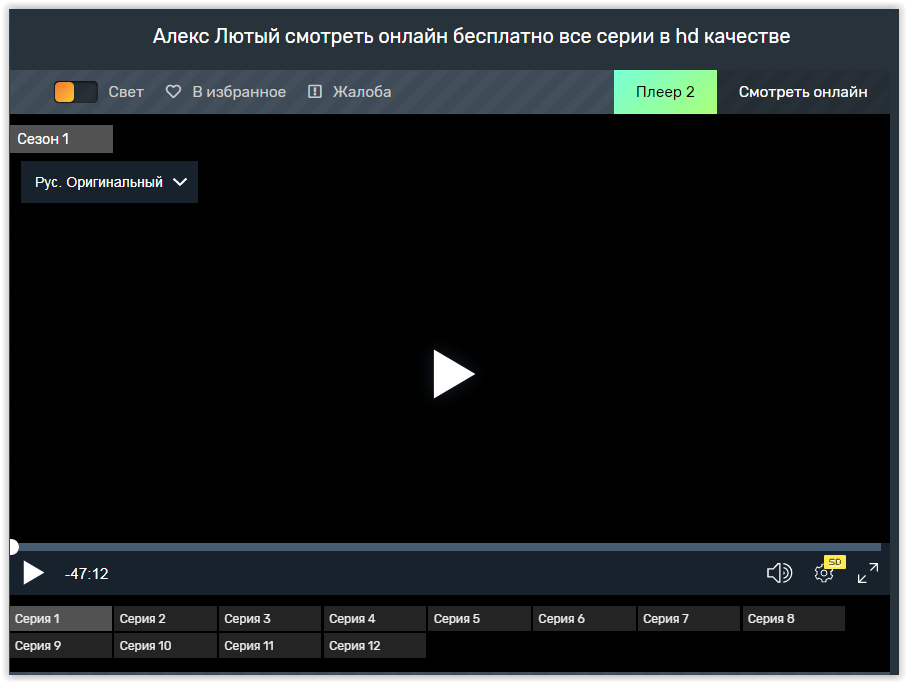Toggle the Свет light switch
The width and height of the screenshot is (907, 683).
tap(76, 92)
